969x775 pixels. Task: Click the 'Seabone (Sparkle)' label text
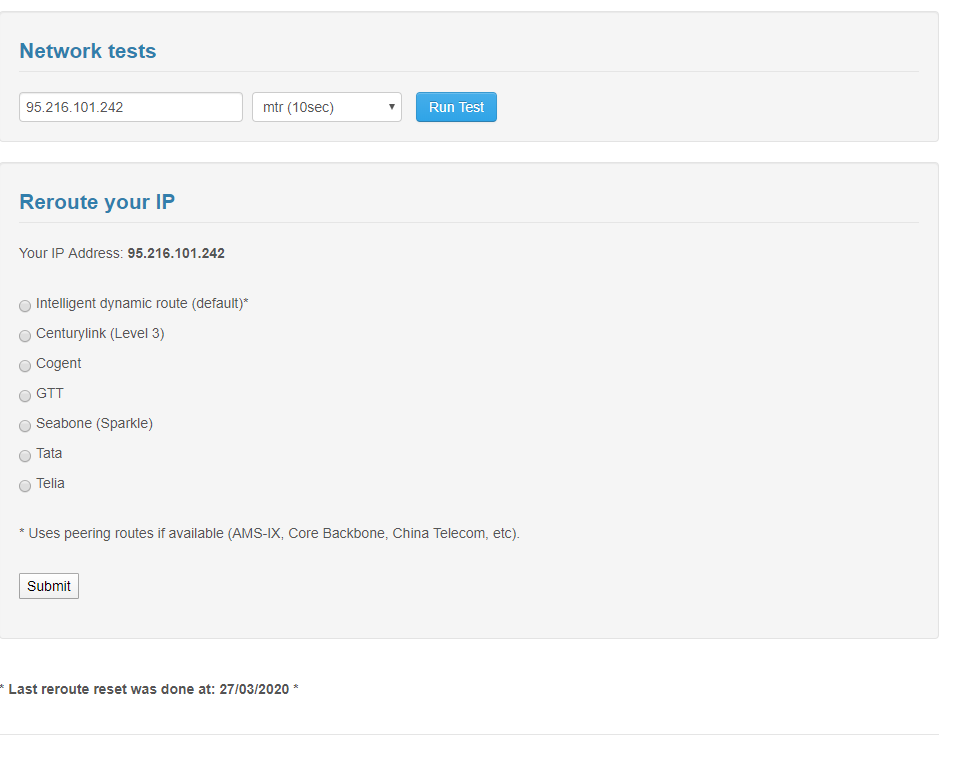[94, 423]
